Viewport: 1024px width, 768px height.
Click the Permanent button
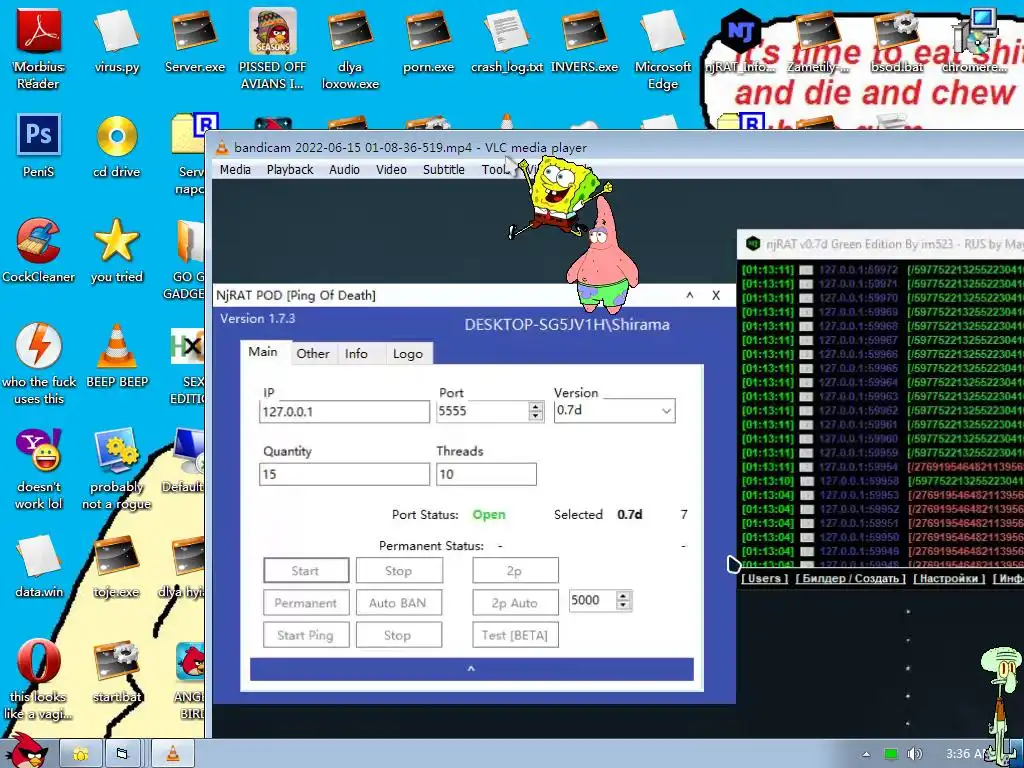click(x=306, y=602)
